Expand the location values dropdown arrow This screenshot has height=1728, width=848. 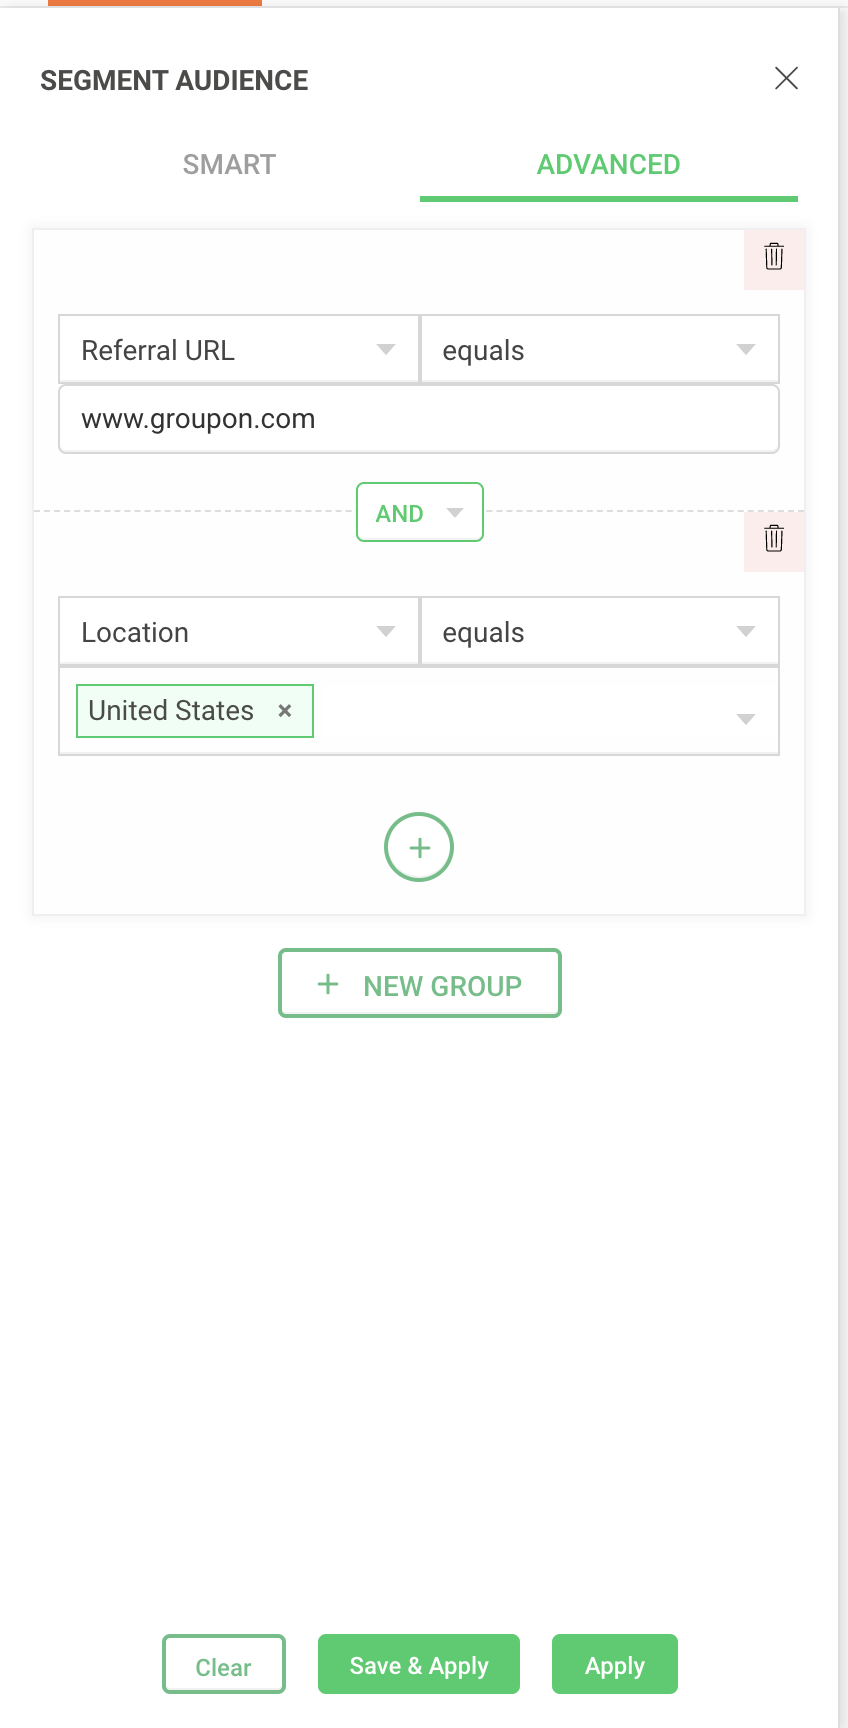745,719
